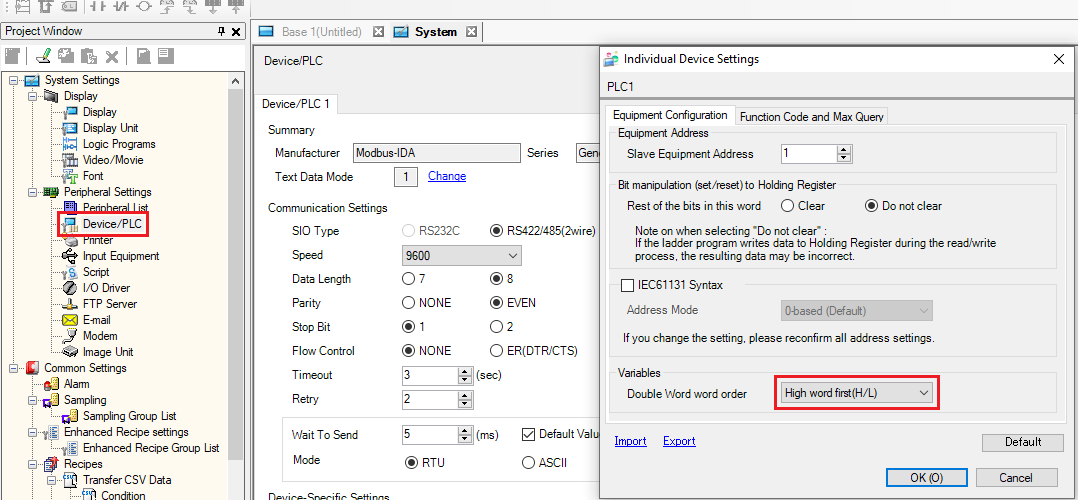Click the Export link
This screenshot has height=500, width=1078.
(679, 441)
